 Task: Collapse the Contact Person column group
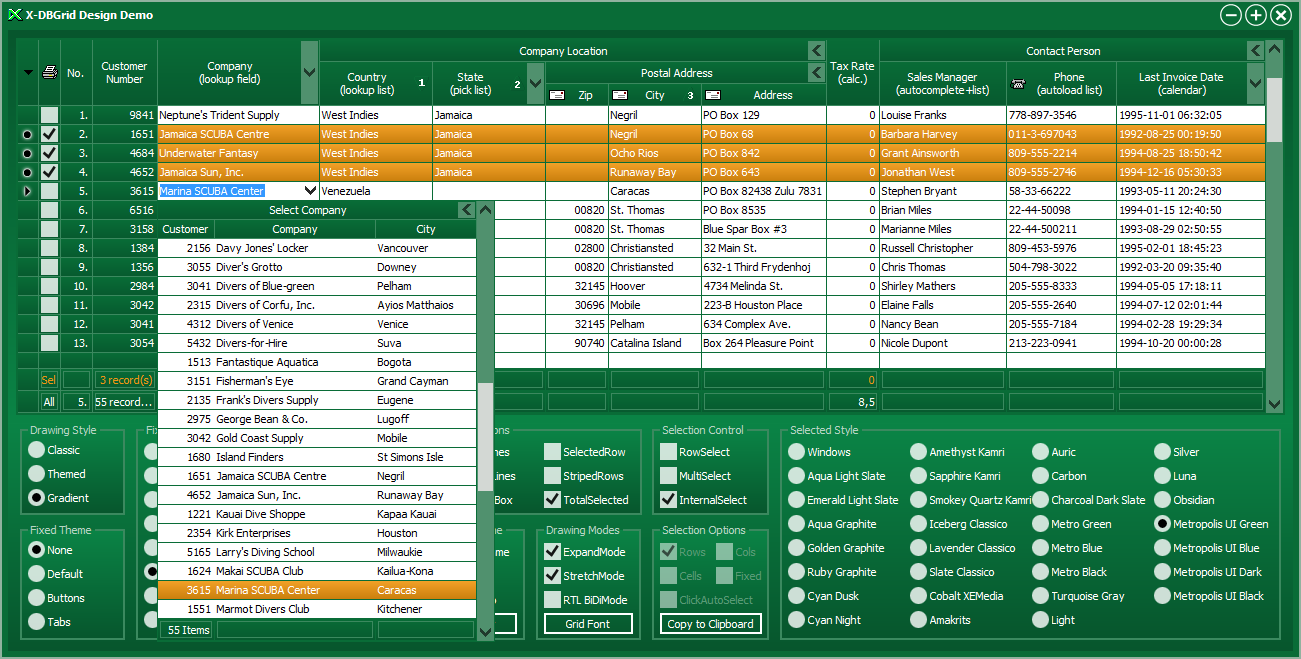1256,51
